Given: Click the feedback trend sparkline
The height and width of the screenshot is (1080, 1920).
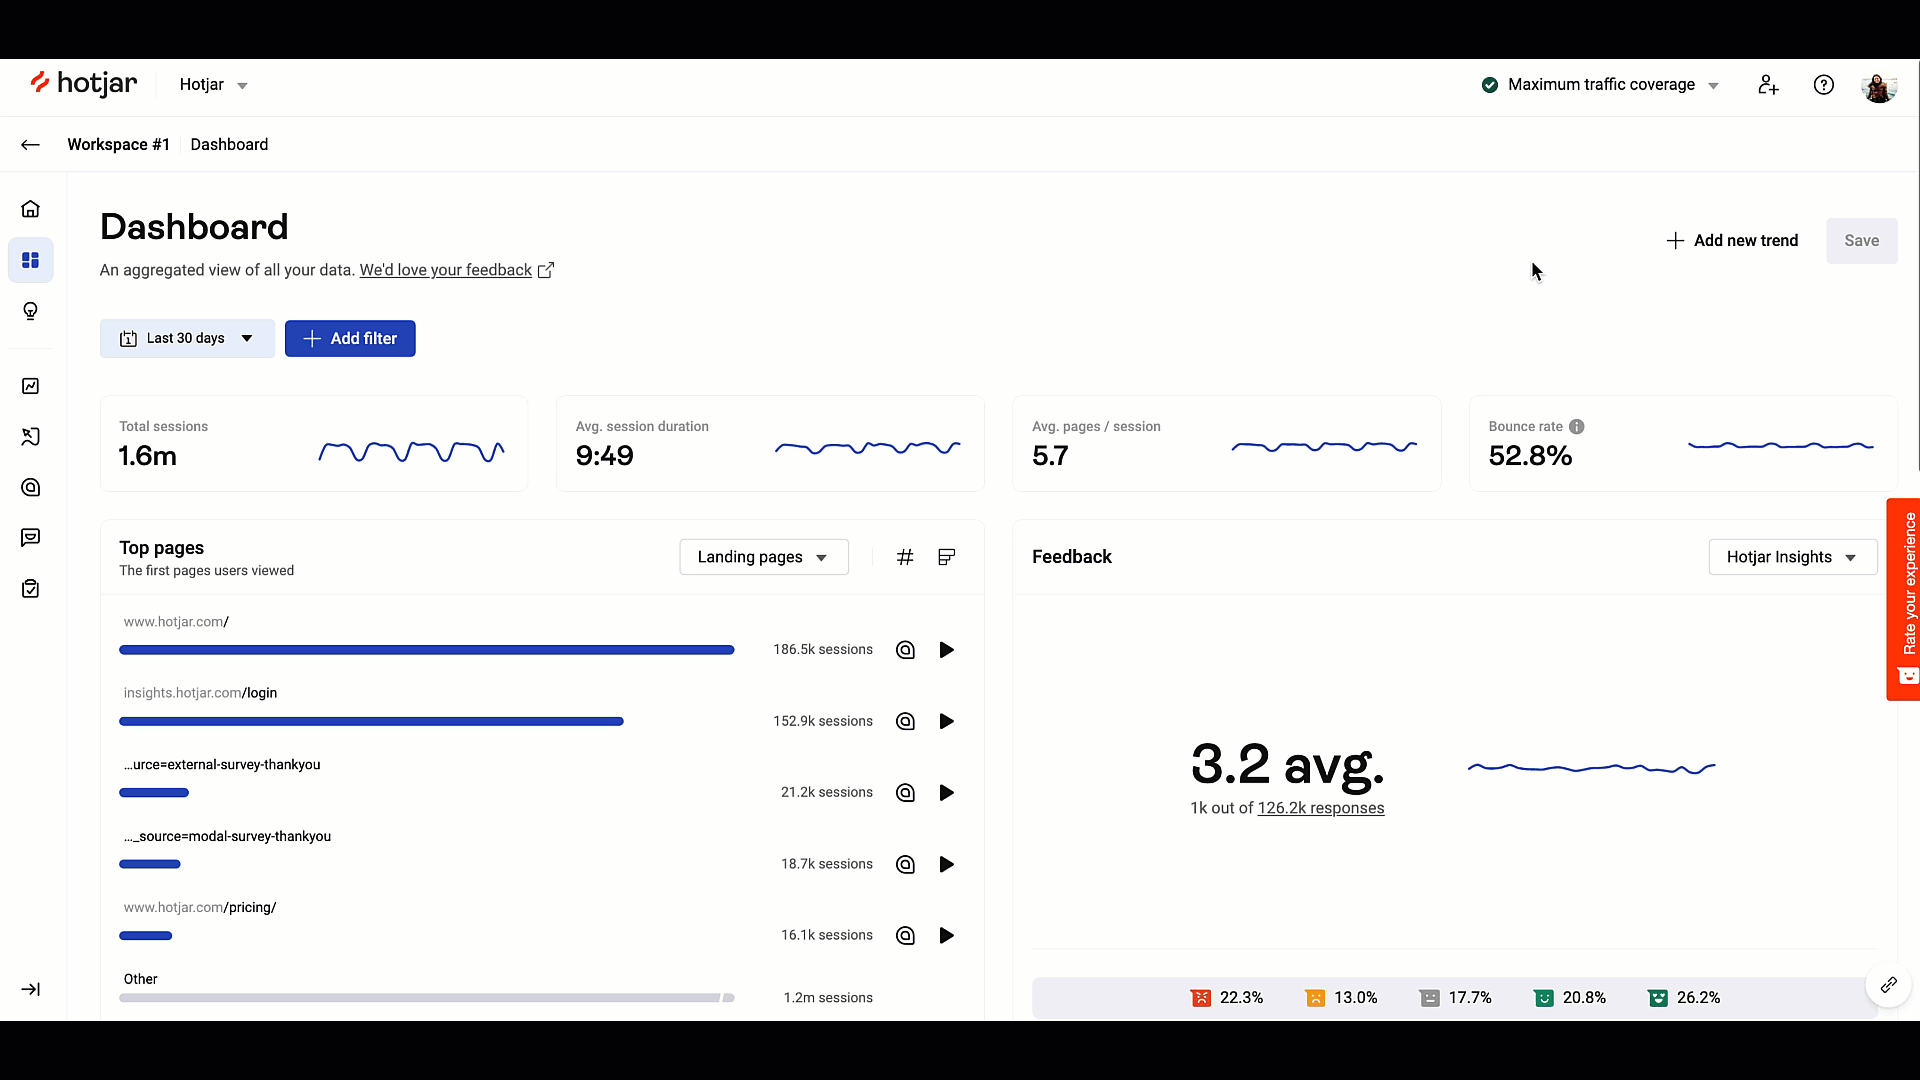Looking at the screenshot, I should tap(1591, 768).
